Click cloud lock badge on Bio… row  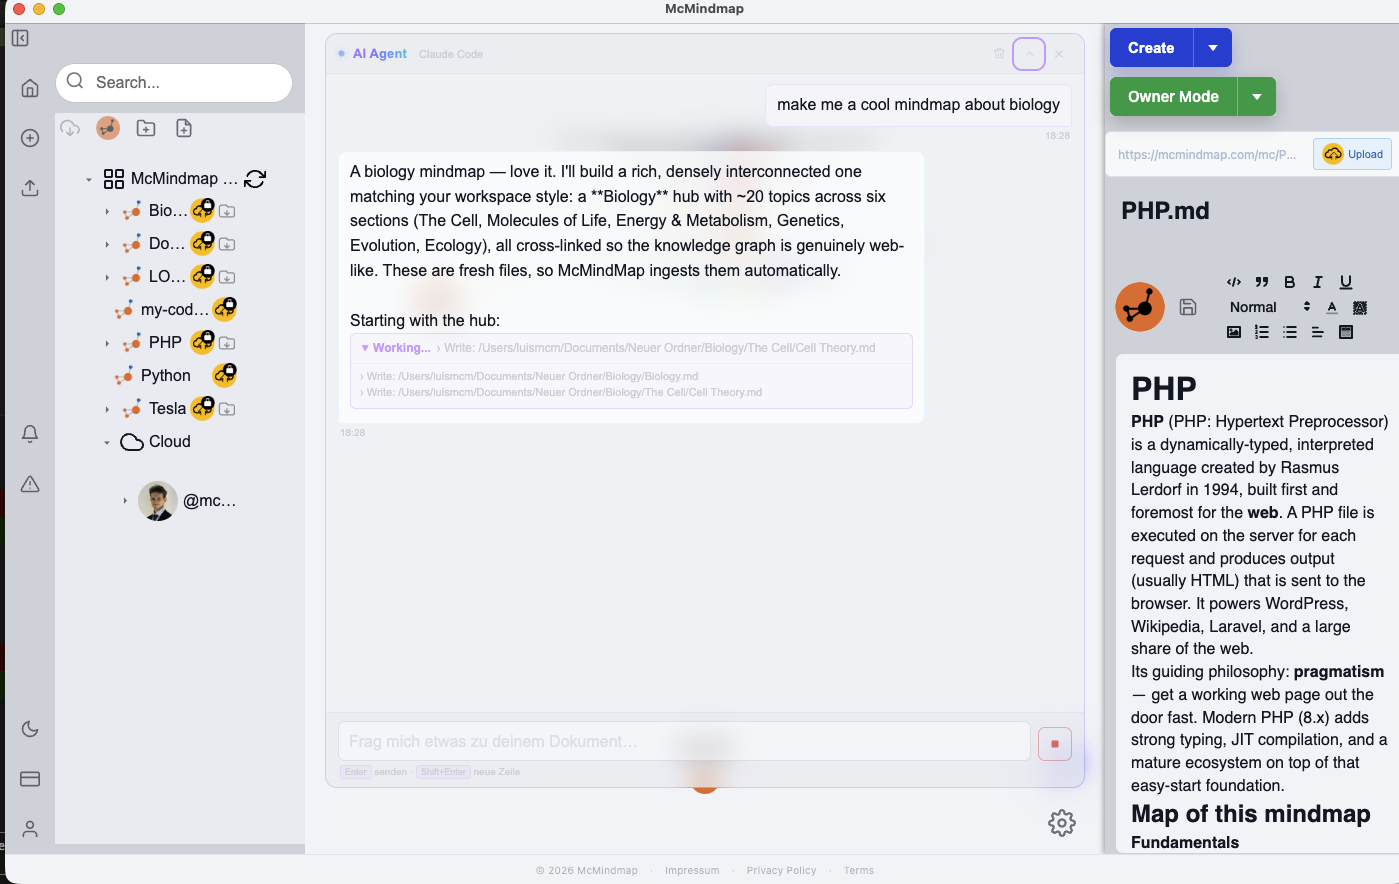(x=203, y=210)
